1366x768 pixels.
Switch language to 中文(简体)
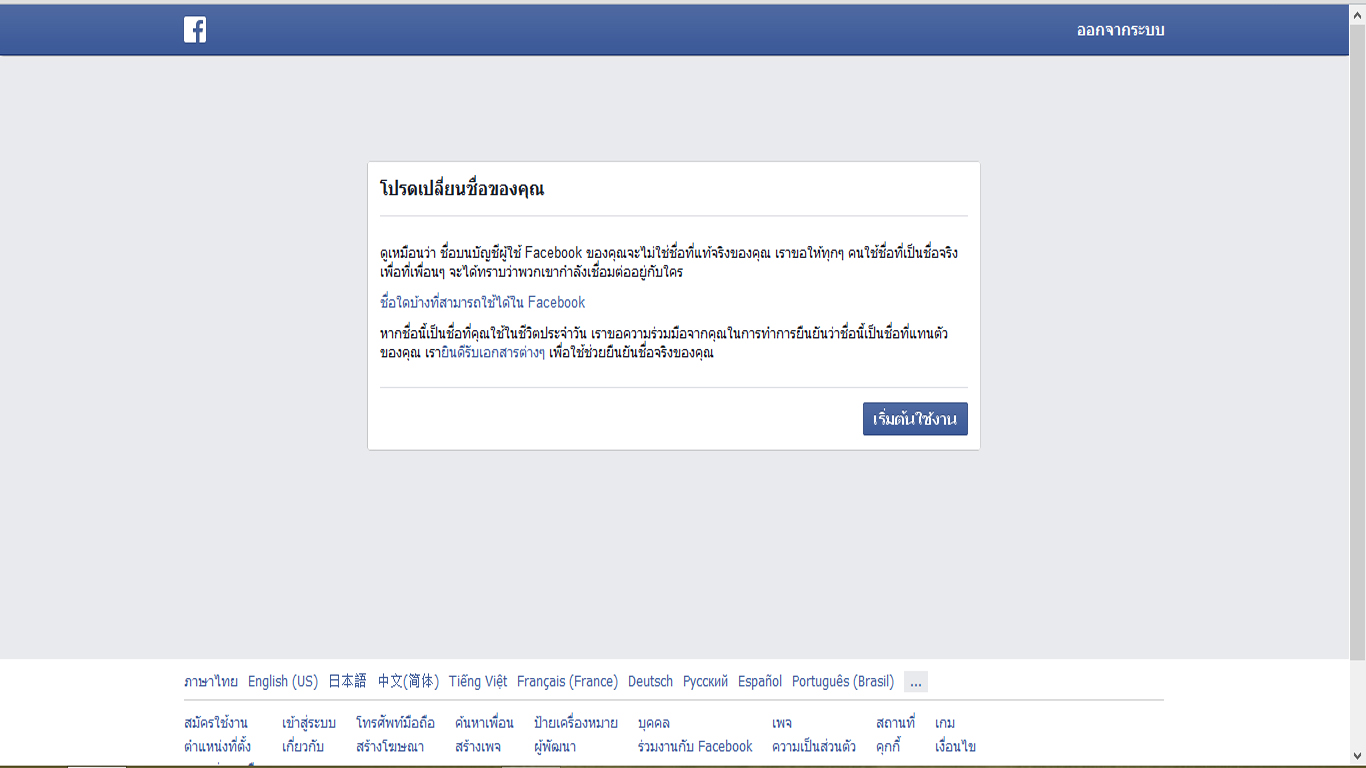(x=408, y=681)
